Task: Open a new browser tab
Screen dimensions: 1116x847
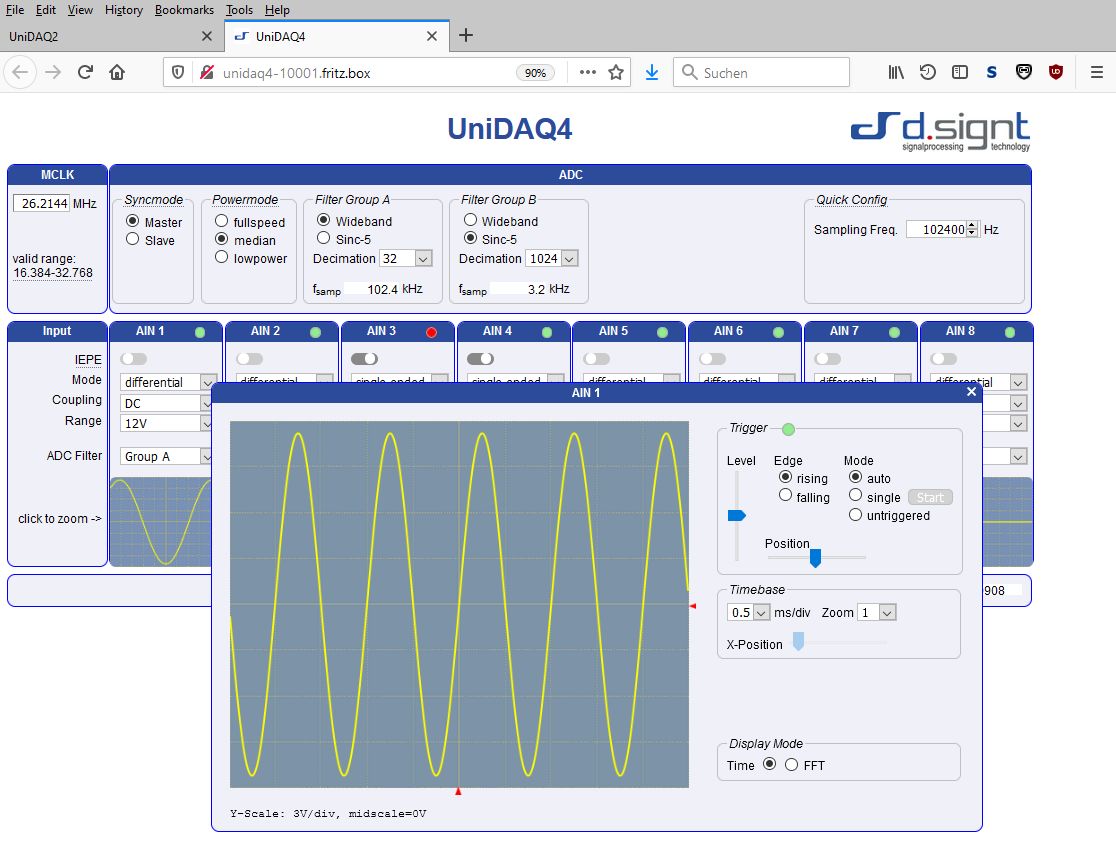Action: coord(465,36)
